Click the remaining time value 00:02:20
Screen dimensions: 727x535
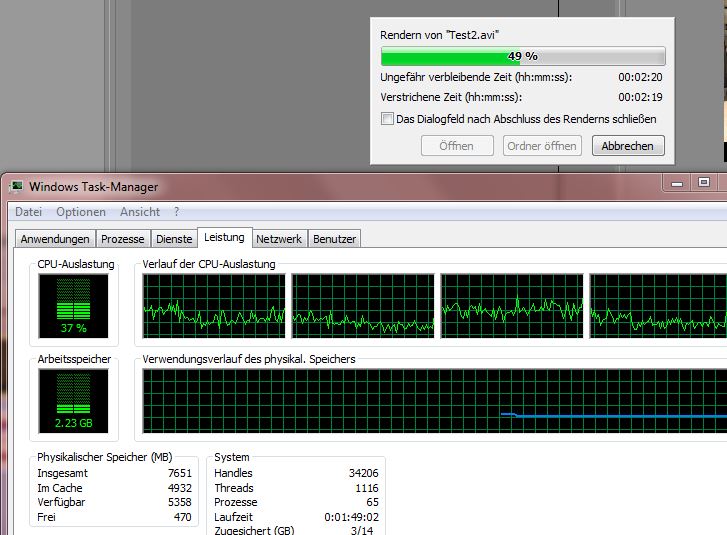(x=640, y=77)
